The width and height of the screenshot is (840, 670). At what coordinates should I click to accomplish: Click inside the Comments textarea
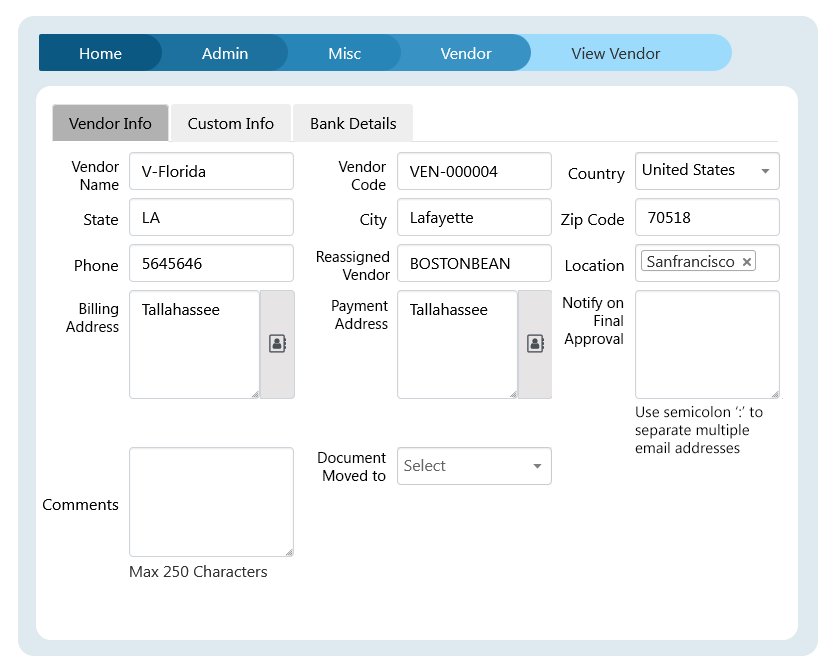point(211,502)
